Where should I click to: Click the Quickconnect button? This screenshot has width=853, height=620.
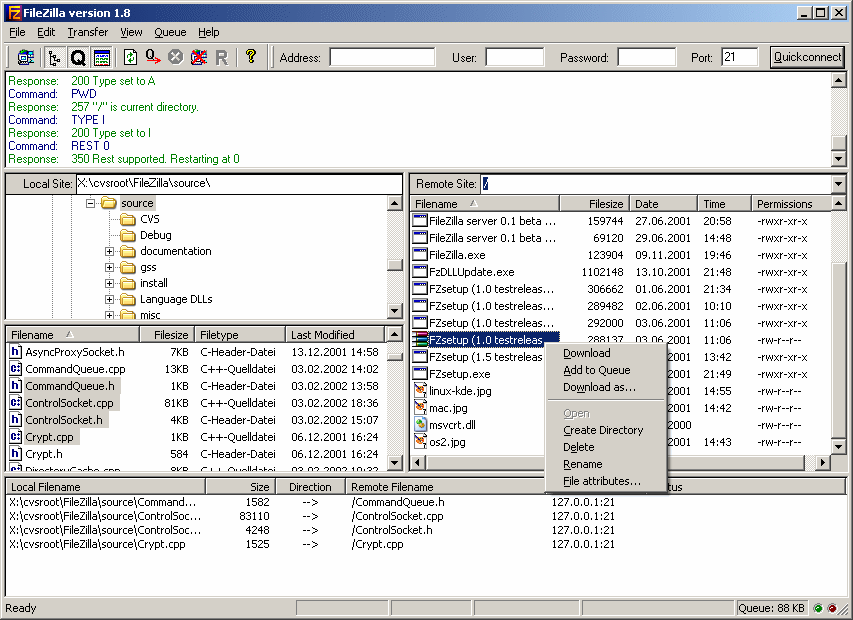coord(807,57)
